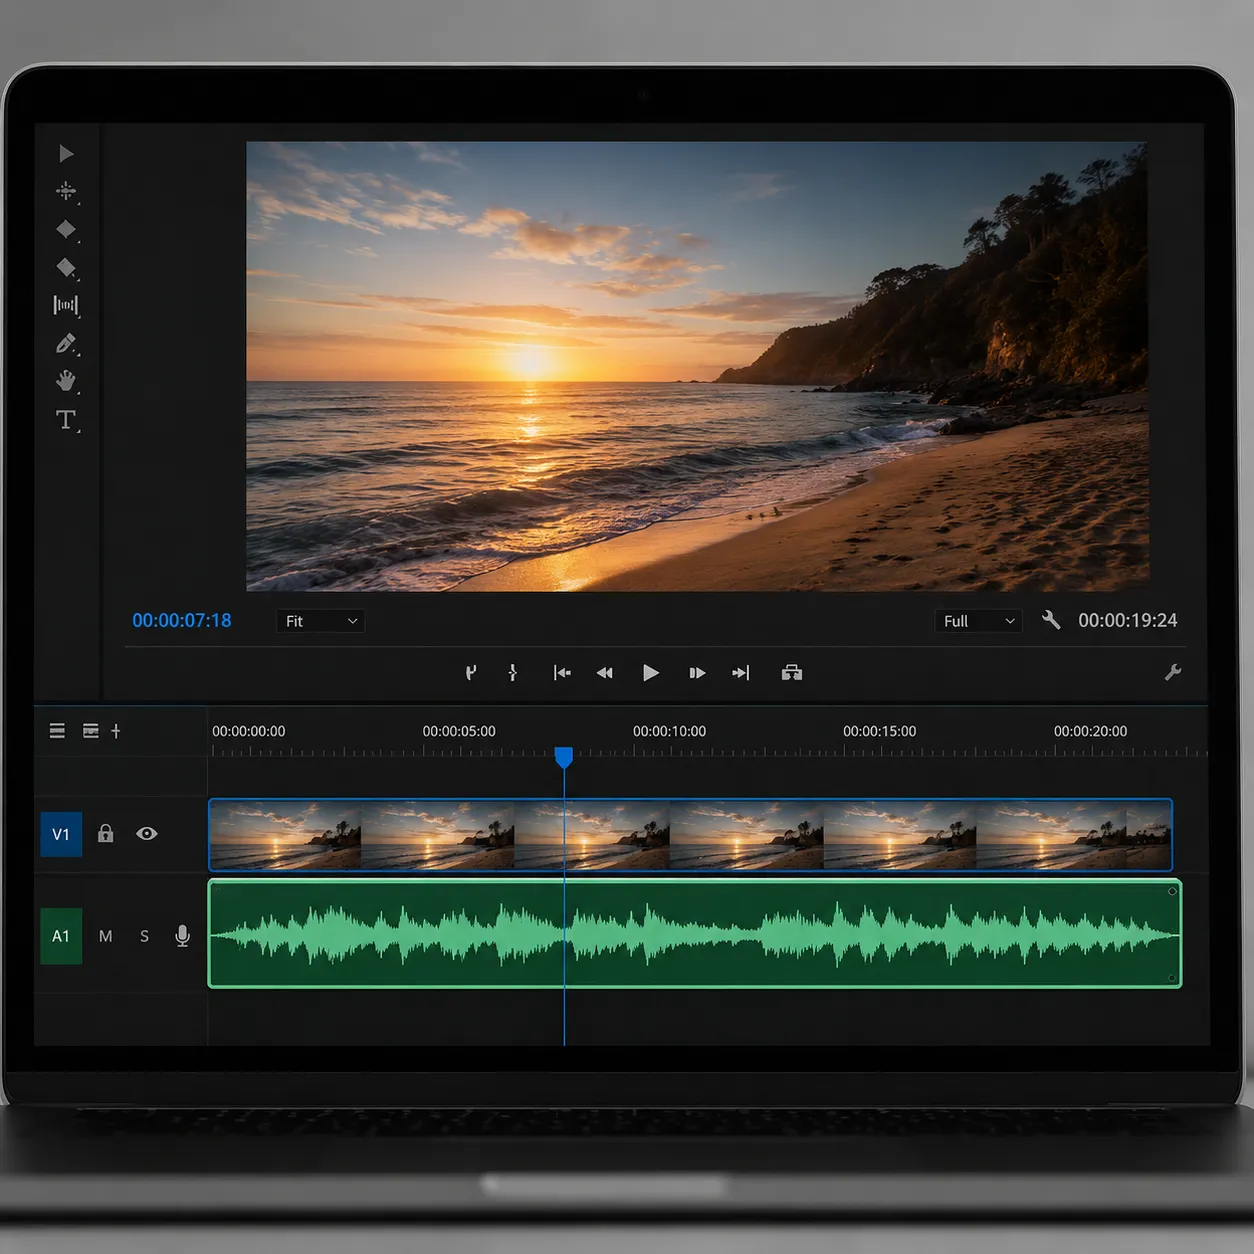Screen dimensions: 1254x1254
Task: Open the Full playback resolution dropdown
Action: pyautogui.click(x=978, y=621)
